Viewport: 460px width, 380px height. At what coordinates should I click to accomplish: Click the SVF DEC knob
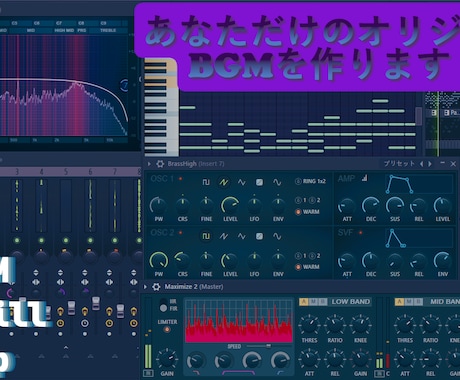pos(371,260)
